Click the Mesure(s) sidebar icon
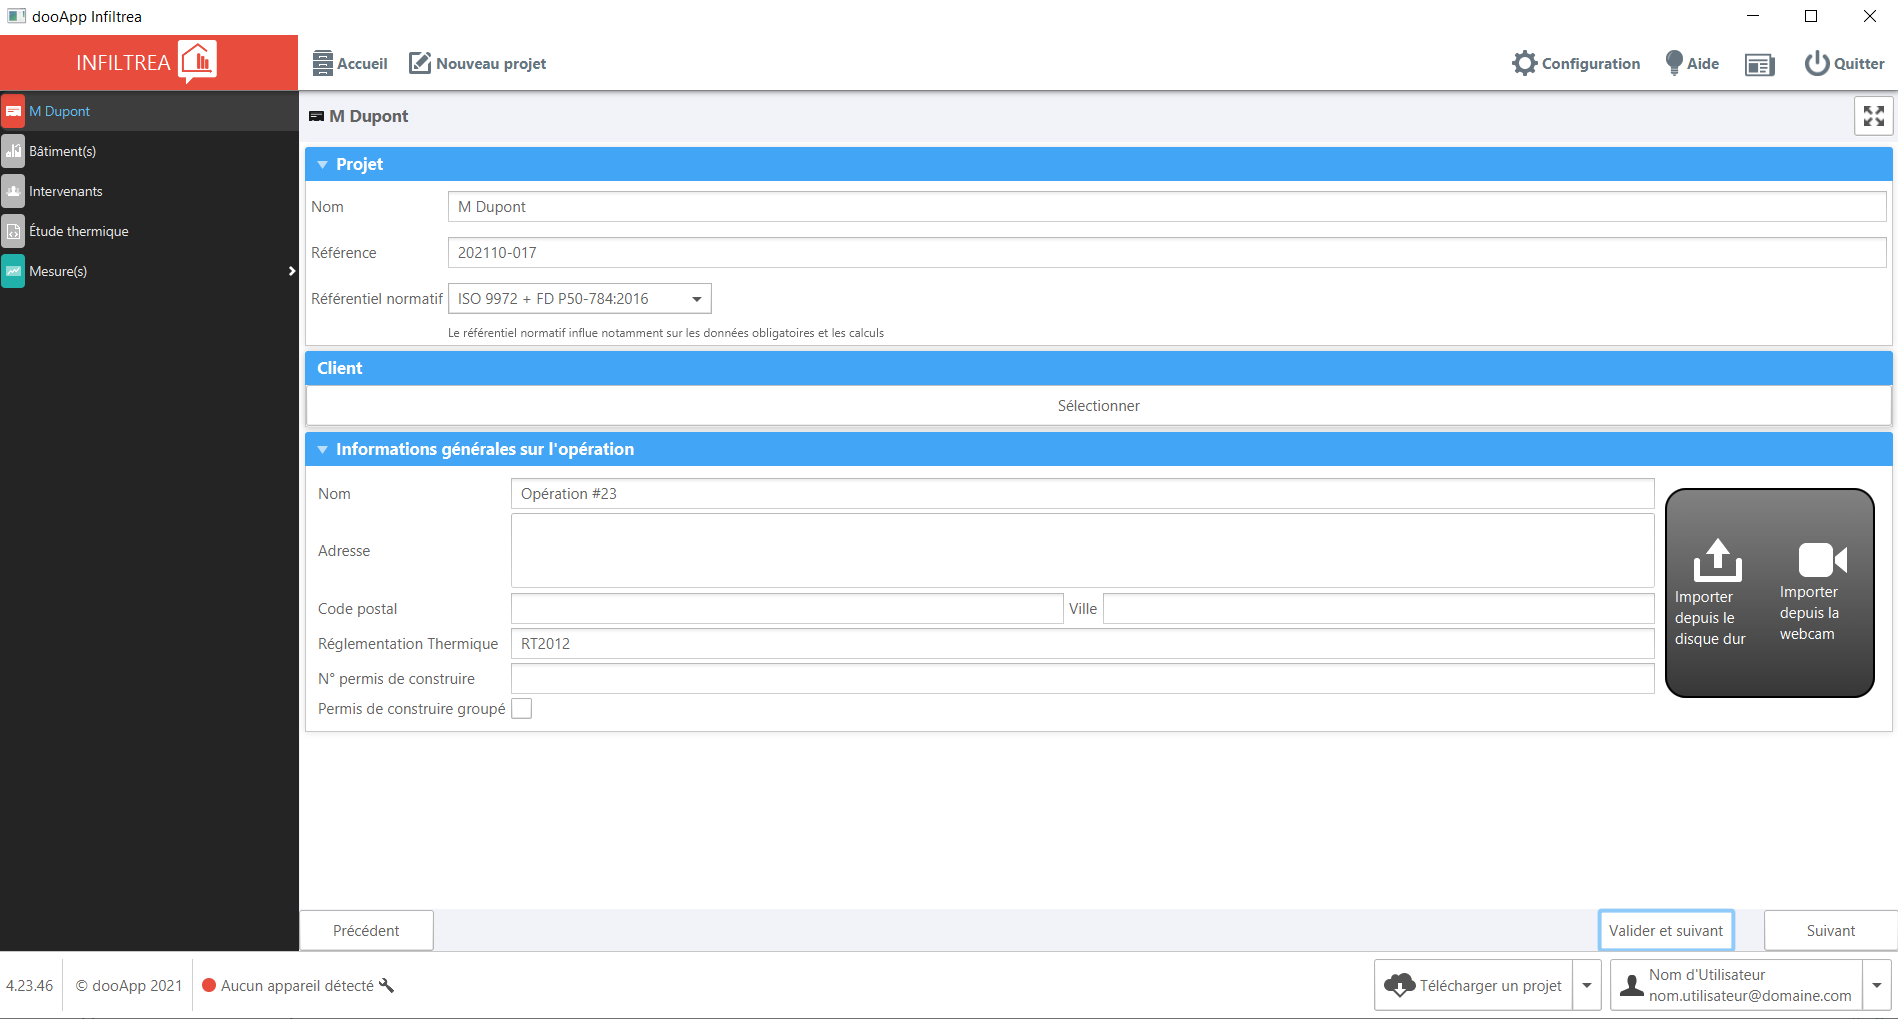The width and height of the screenshot is (1898, 1019). click(x=13, y=271)
